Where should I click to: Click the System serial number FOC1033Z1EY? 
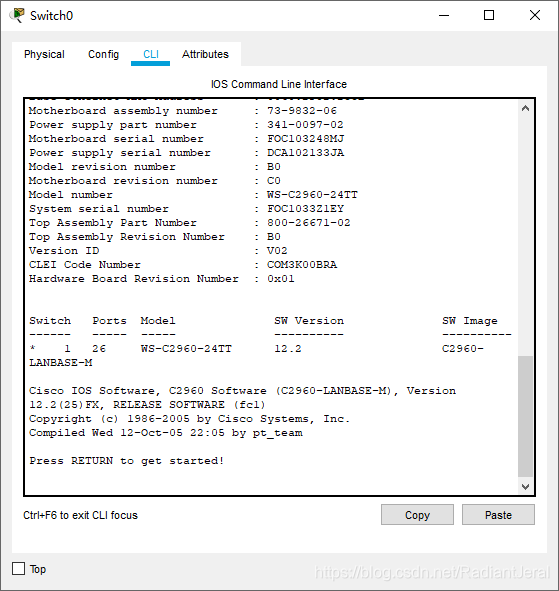[305, 209]
